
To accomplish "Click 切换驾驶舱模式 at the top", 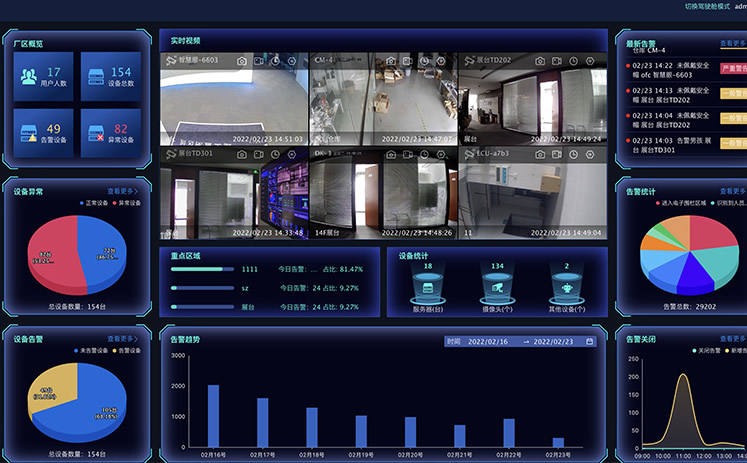I will 707,6.
